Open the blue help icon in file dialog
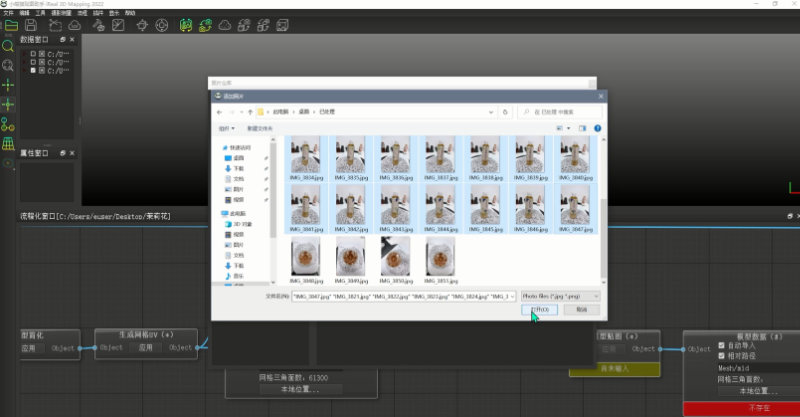The width and height of the screenshot is (800, 417). coord(597,128)
